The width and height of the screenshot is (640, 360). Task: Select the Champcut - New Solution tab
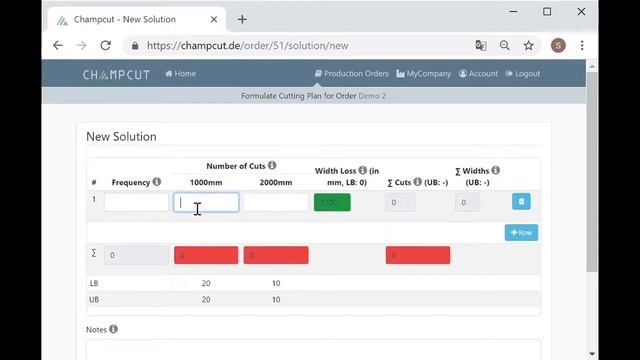pyautogui.click(x=137, y=20)
